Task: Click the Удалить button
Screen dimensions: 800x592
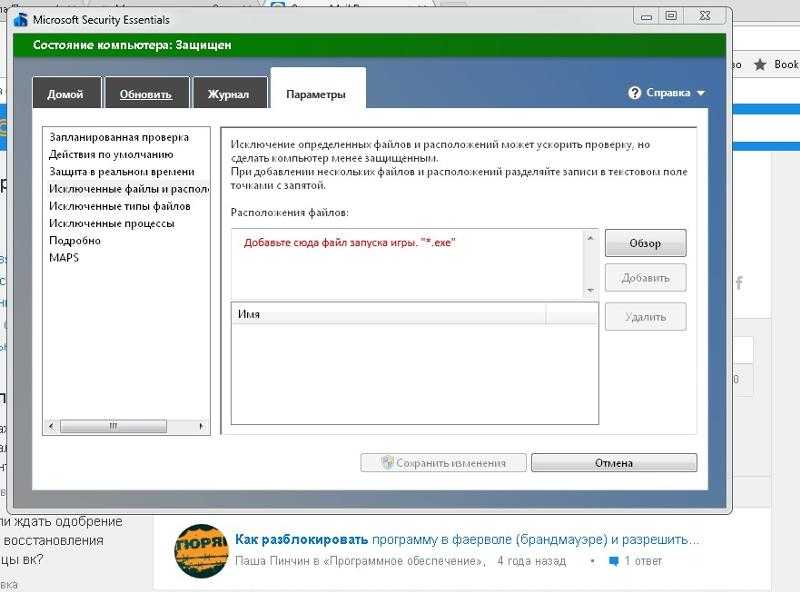Action: click(x=645, y=317)
